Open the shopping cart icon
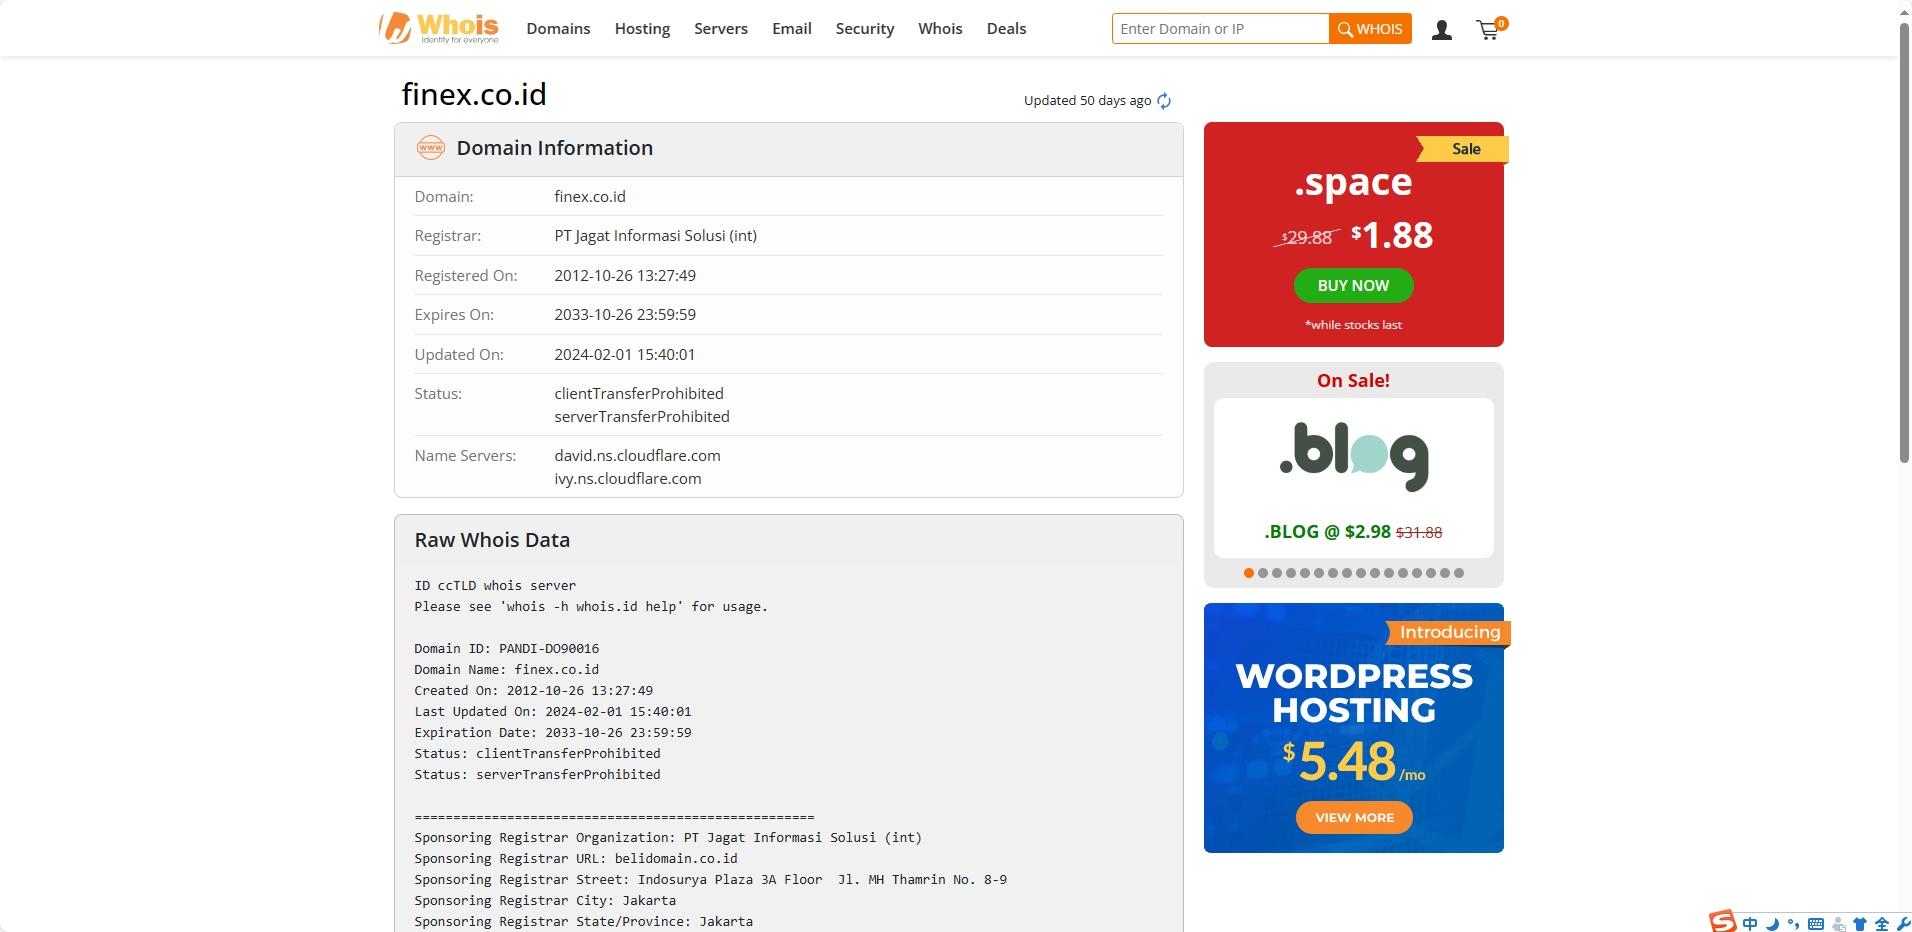This screenshot has width=1912, height=932. click(x=1490, y=29)
